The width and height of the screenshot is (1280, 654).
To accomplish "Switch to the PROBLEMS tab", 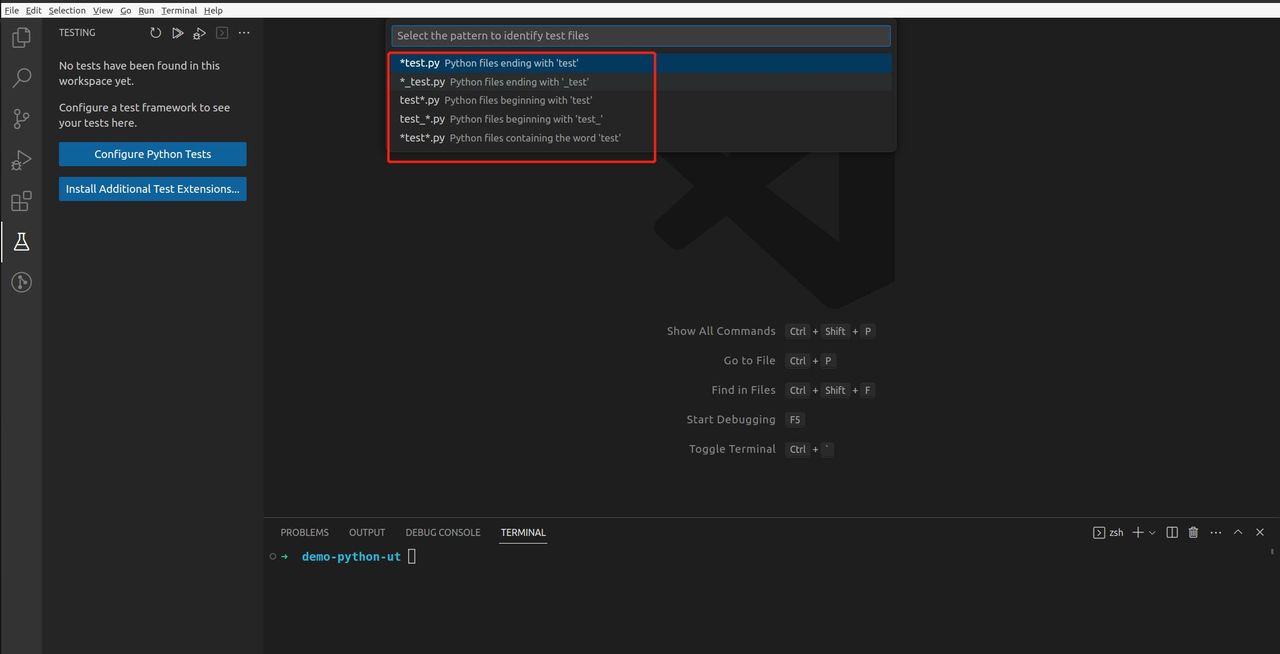I will [x=304, y=532].
